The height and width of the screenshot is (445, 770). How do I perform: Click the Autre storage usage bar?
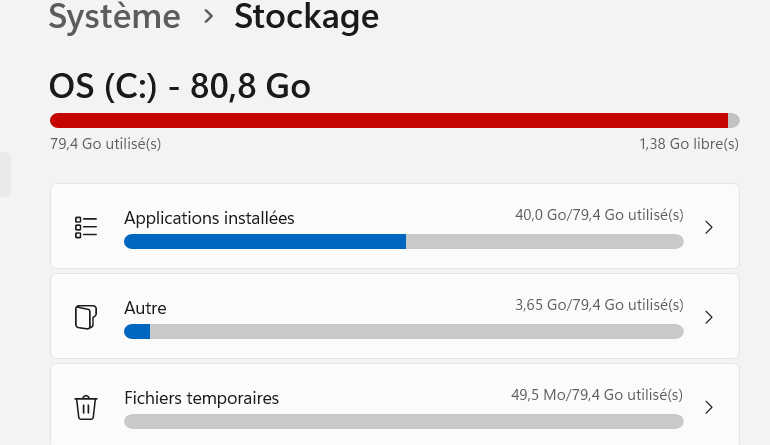[x=403, y=331]
